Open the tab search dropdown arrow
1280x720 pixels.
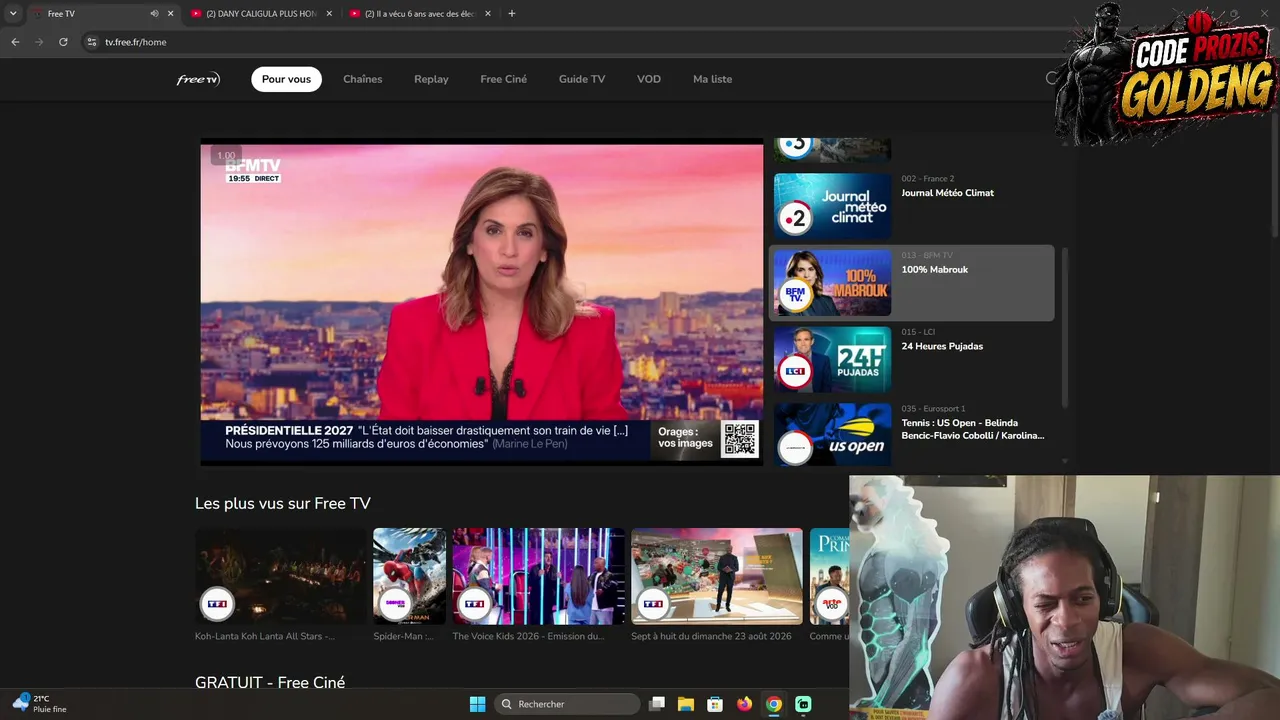[x=13, y=14]
